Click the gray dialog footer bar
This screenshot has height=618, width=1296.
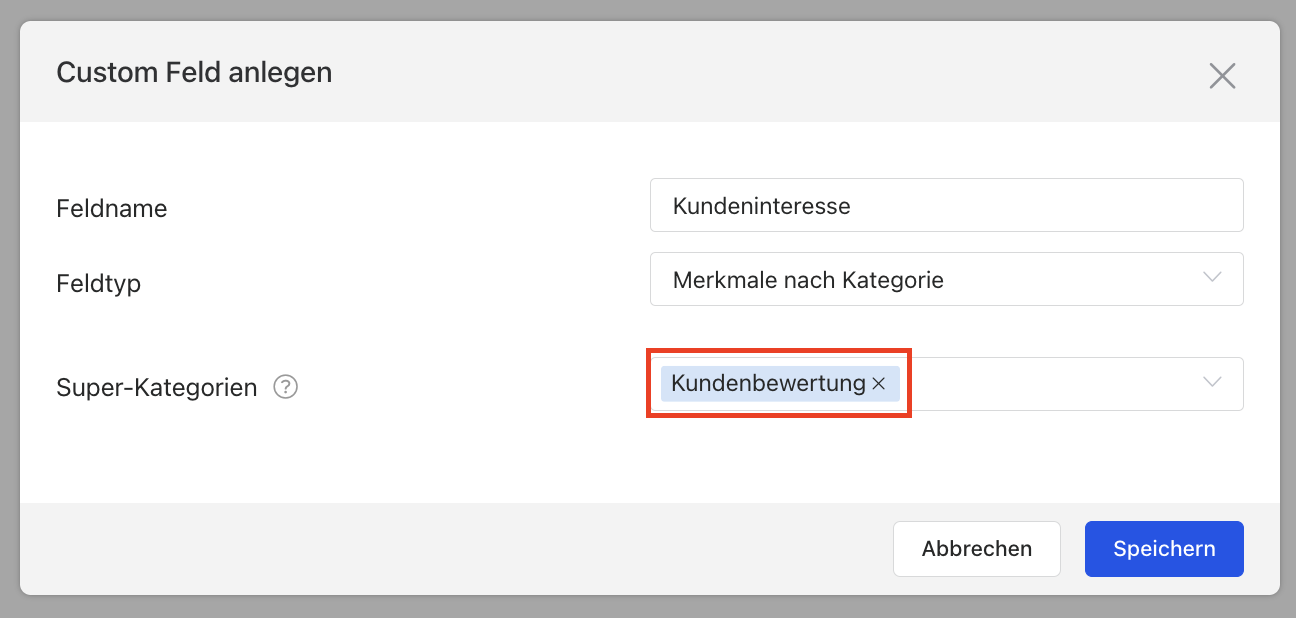(450, 549)
